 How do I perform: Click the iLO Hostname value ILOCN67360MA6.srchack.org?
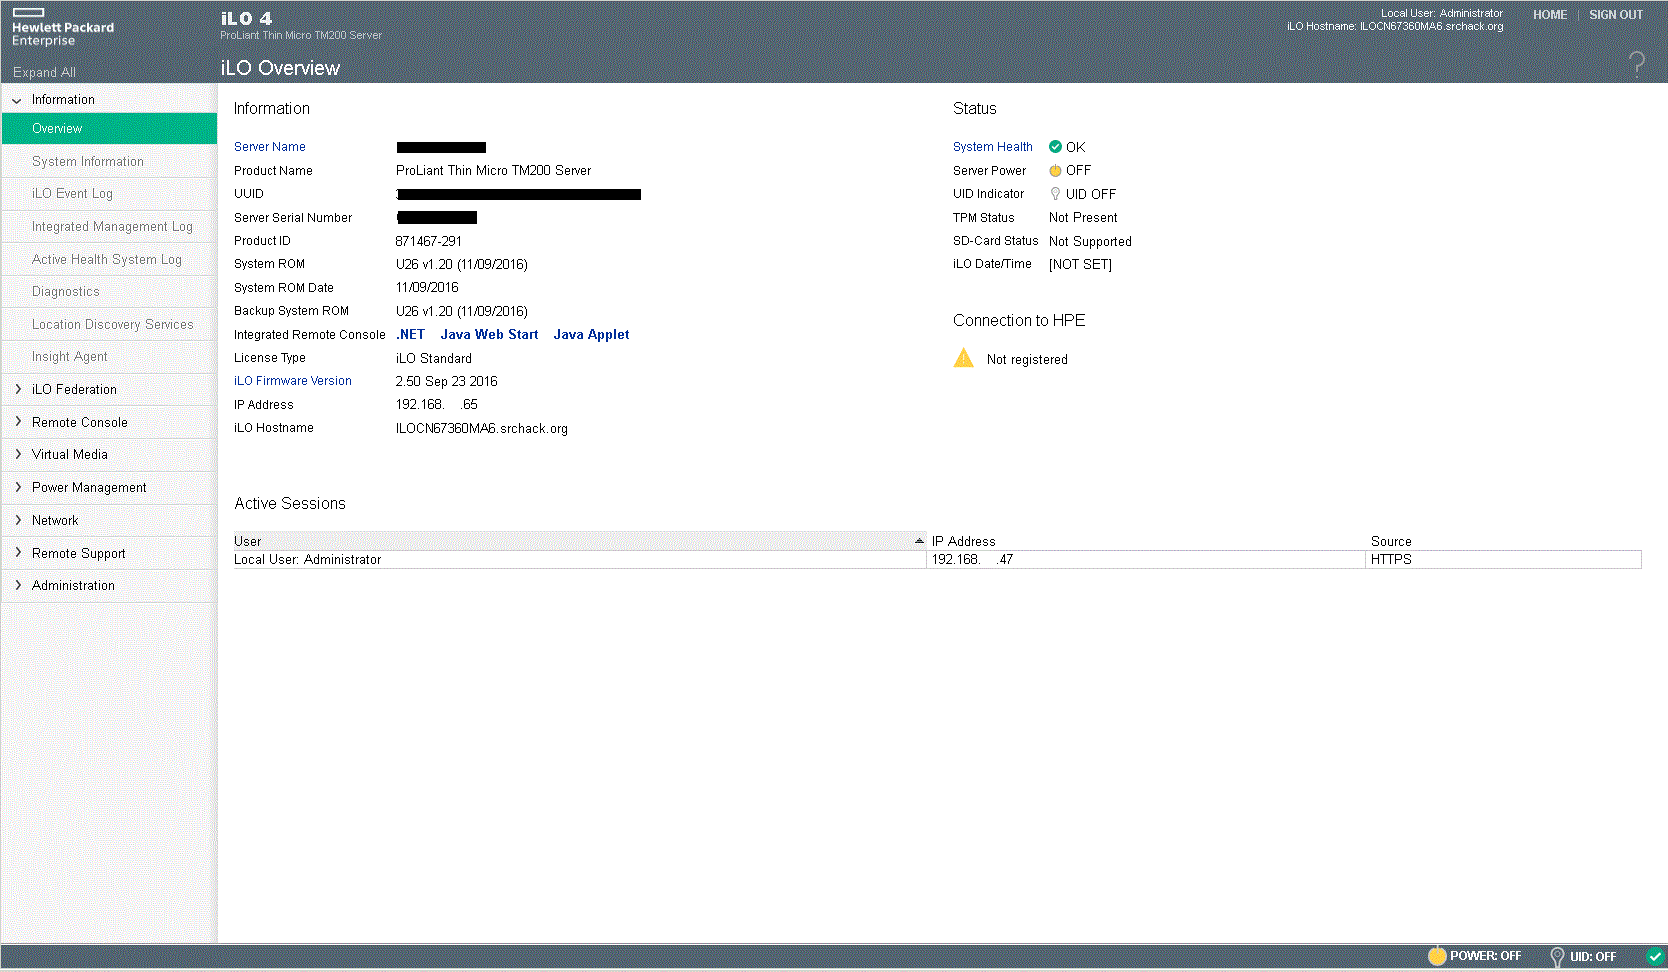point(482,428)
